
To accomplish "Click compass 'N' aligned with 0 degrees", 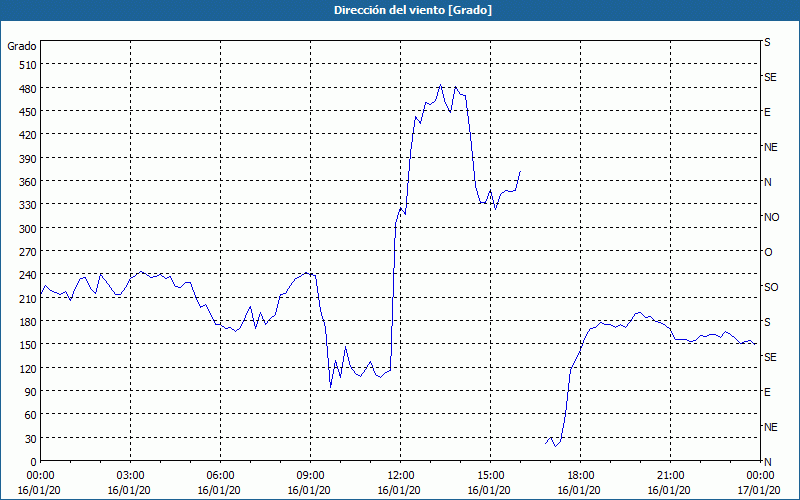I will pyautogui.click(x=767, y=462).
